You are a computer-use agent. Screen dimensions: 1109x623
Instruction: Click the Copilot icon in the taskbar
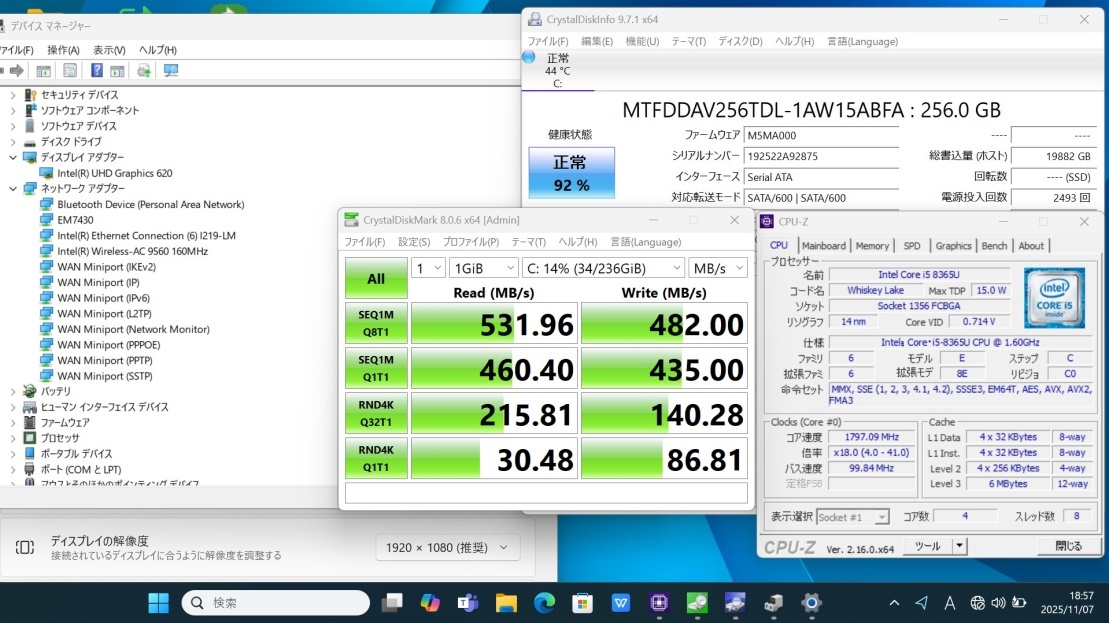(430, 602)
